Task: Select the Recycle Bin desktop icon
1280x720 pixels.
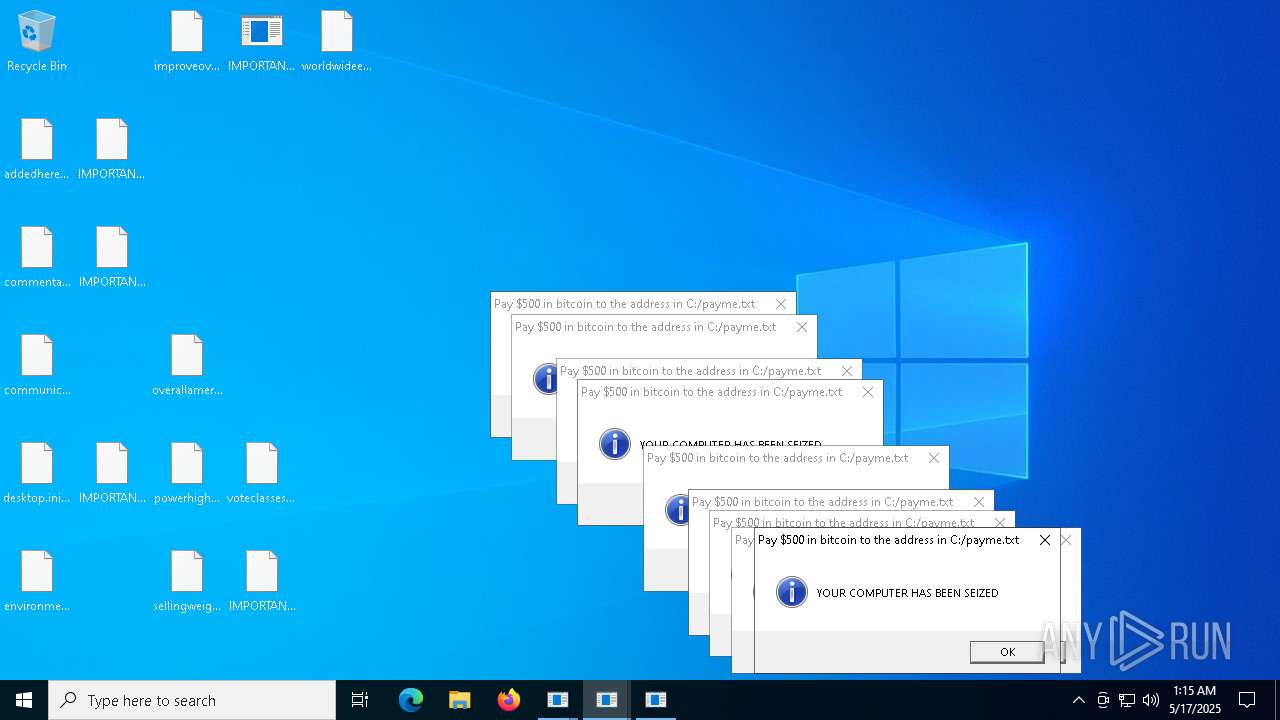Action: (x=37, y=42)
